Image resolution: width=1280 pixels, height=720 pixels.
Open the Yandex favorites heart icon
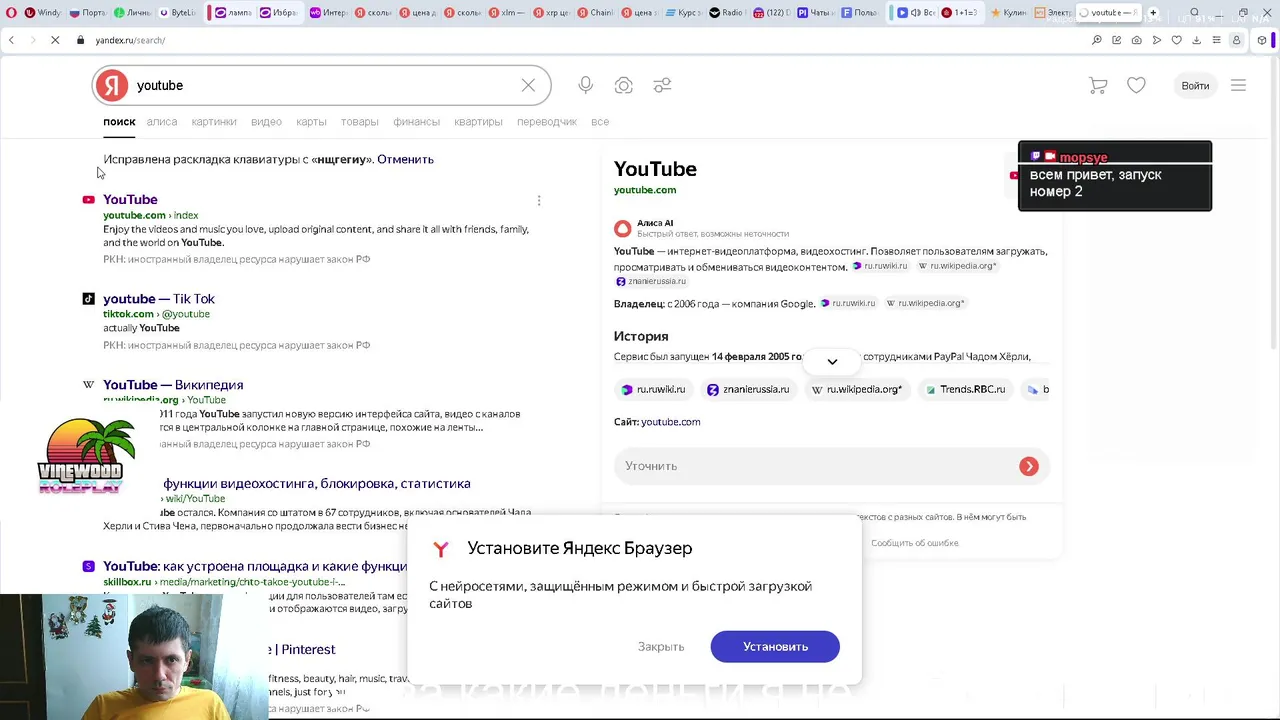(1136, 85)
